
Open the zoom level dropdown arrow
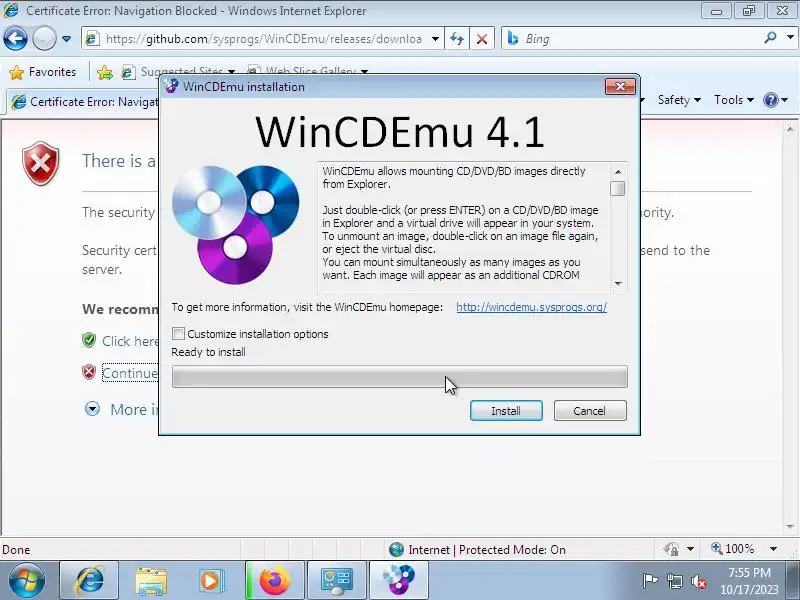click(x=773, y=549)
